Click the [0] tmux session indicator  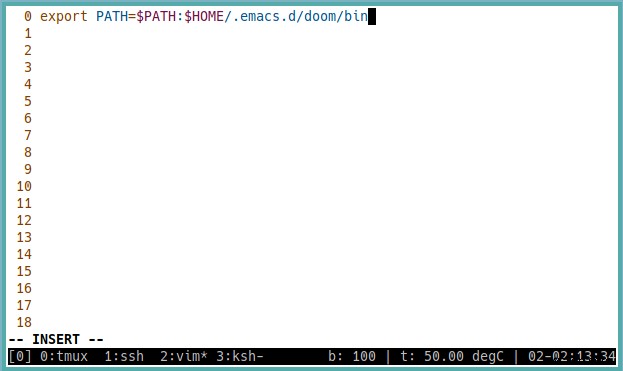tap(20, 356)
